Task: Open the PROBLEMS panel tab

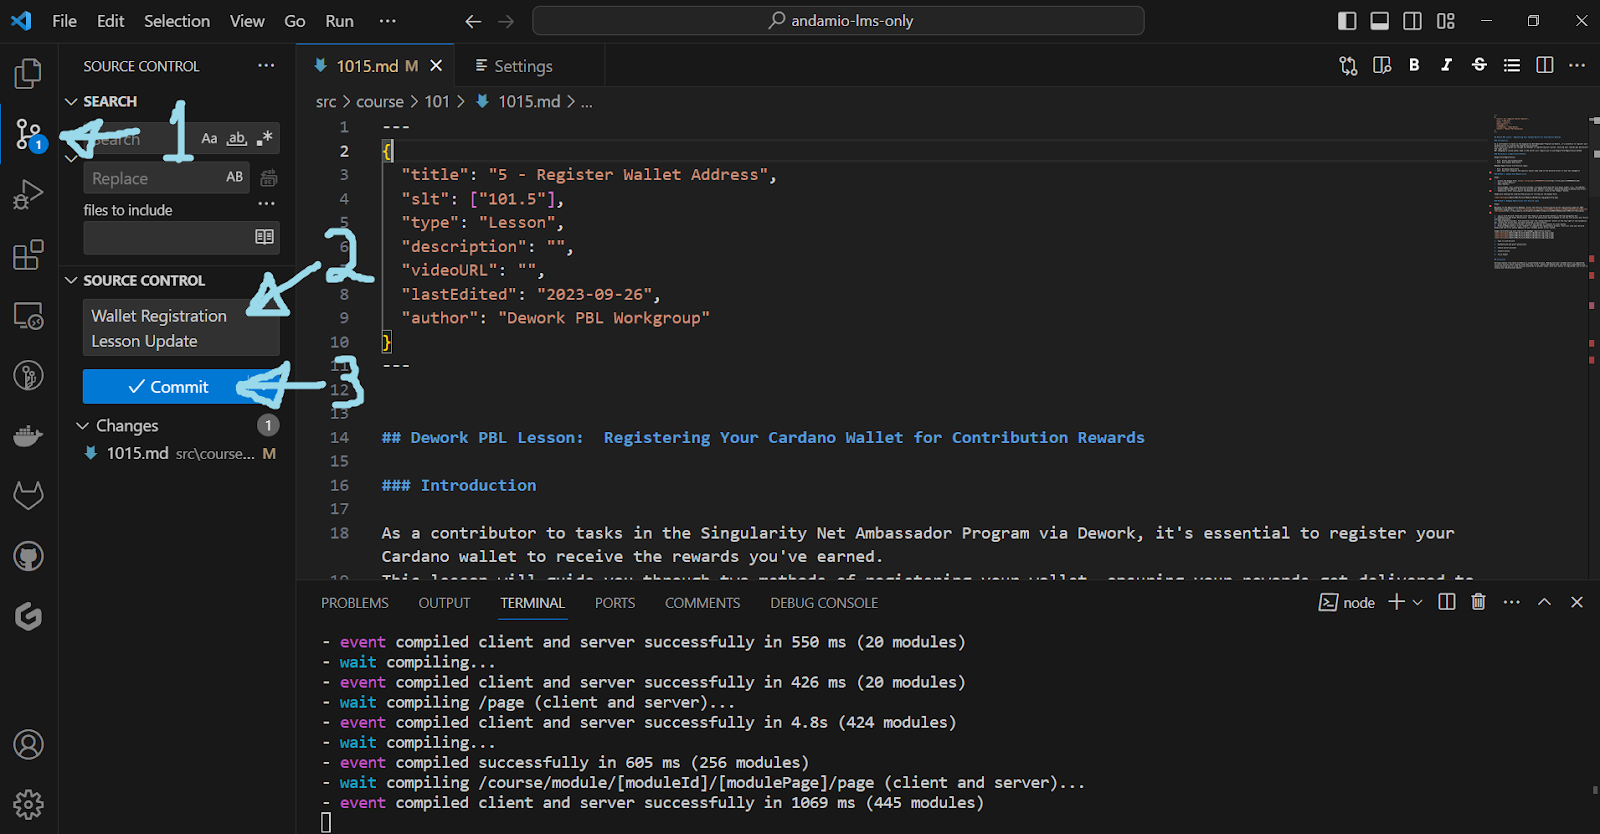Action: click(354, 603)
